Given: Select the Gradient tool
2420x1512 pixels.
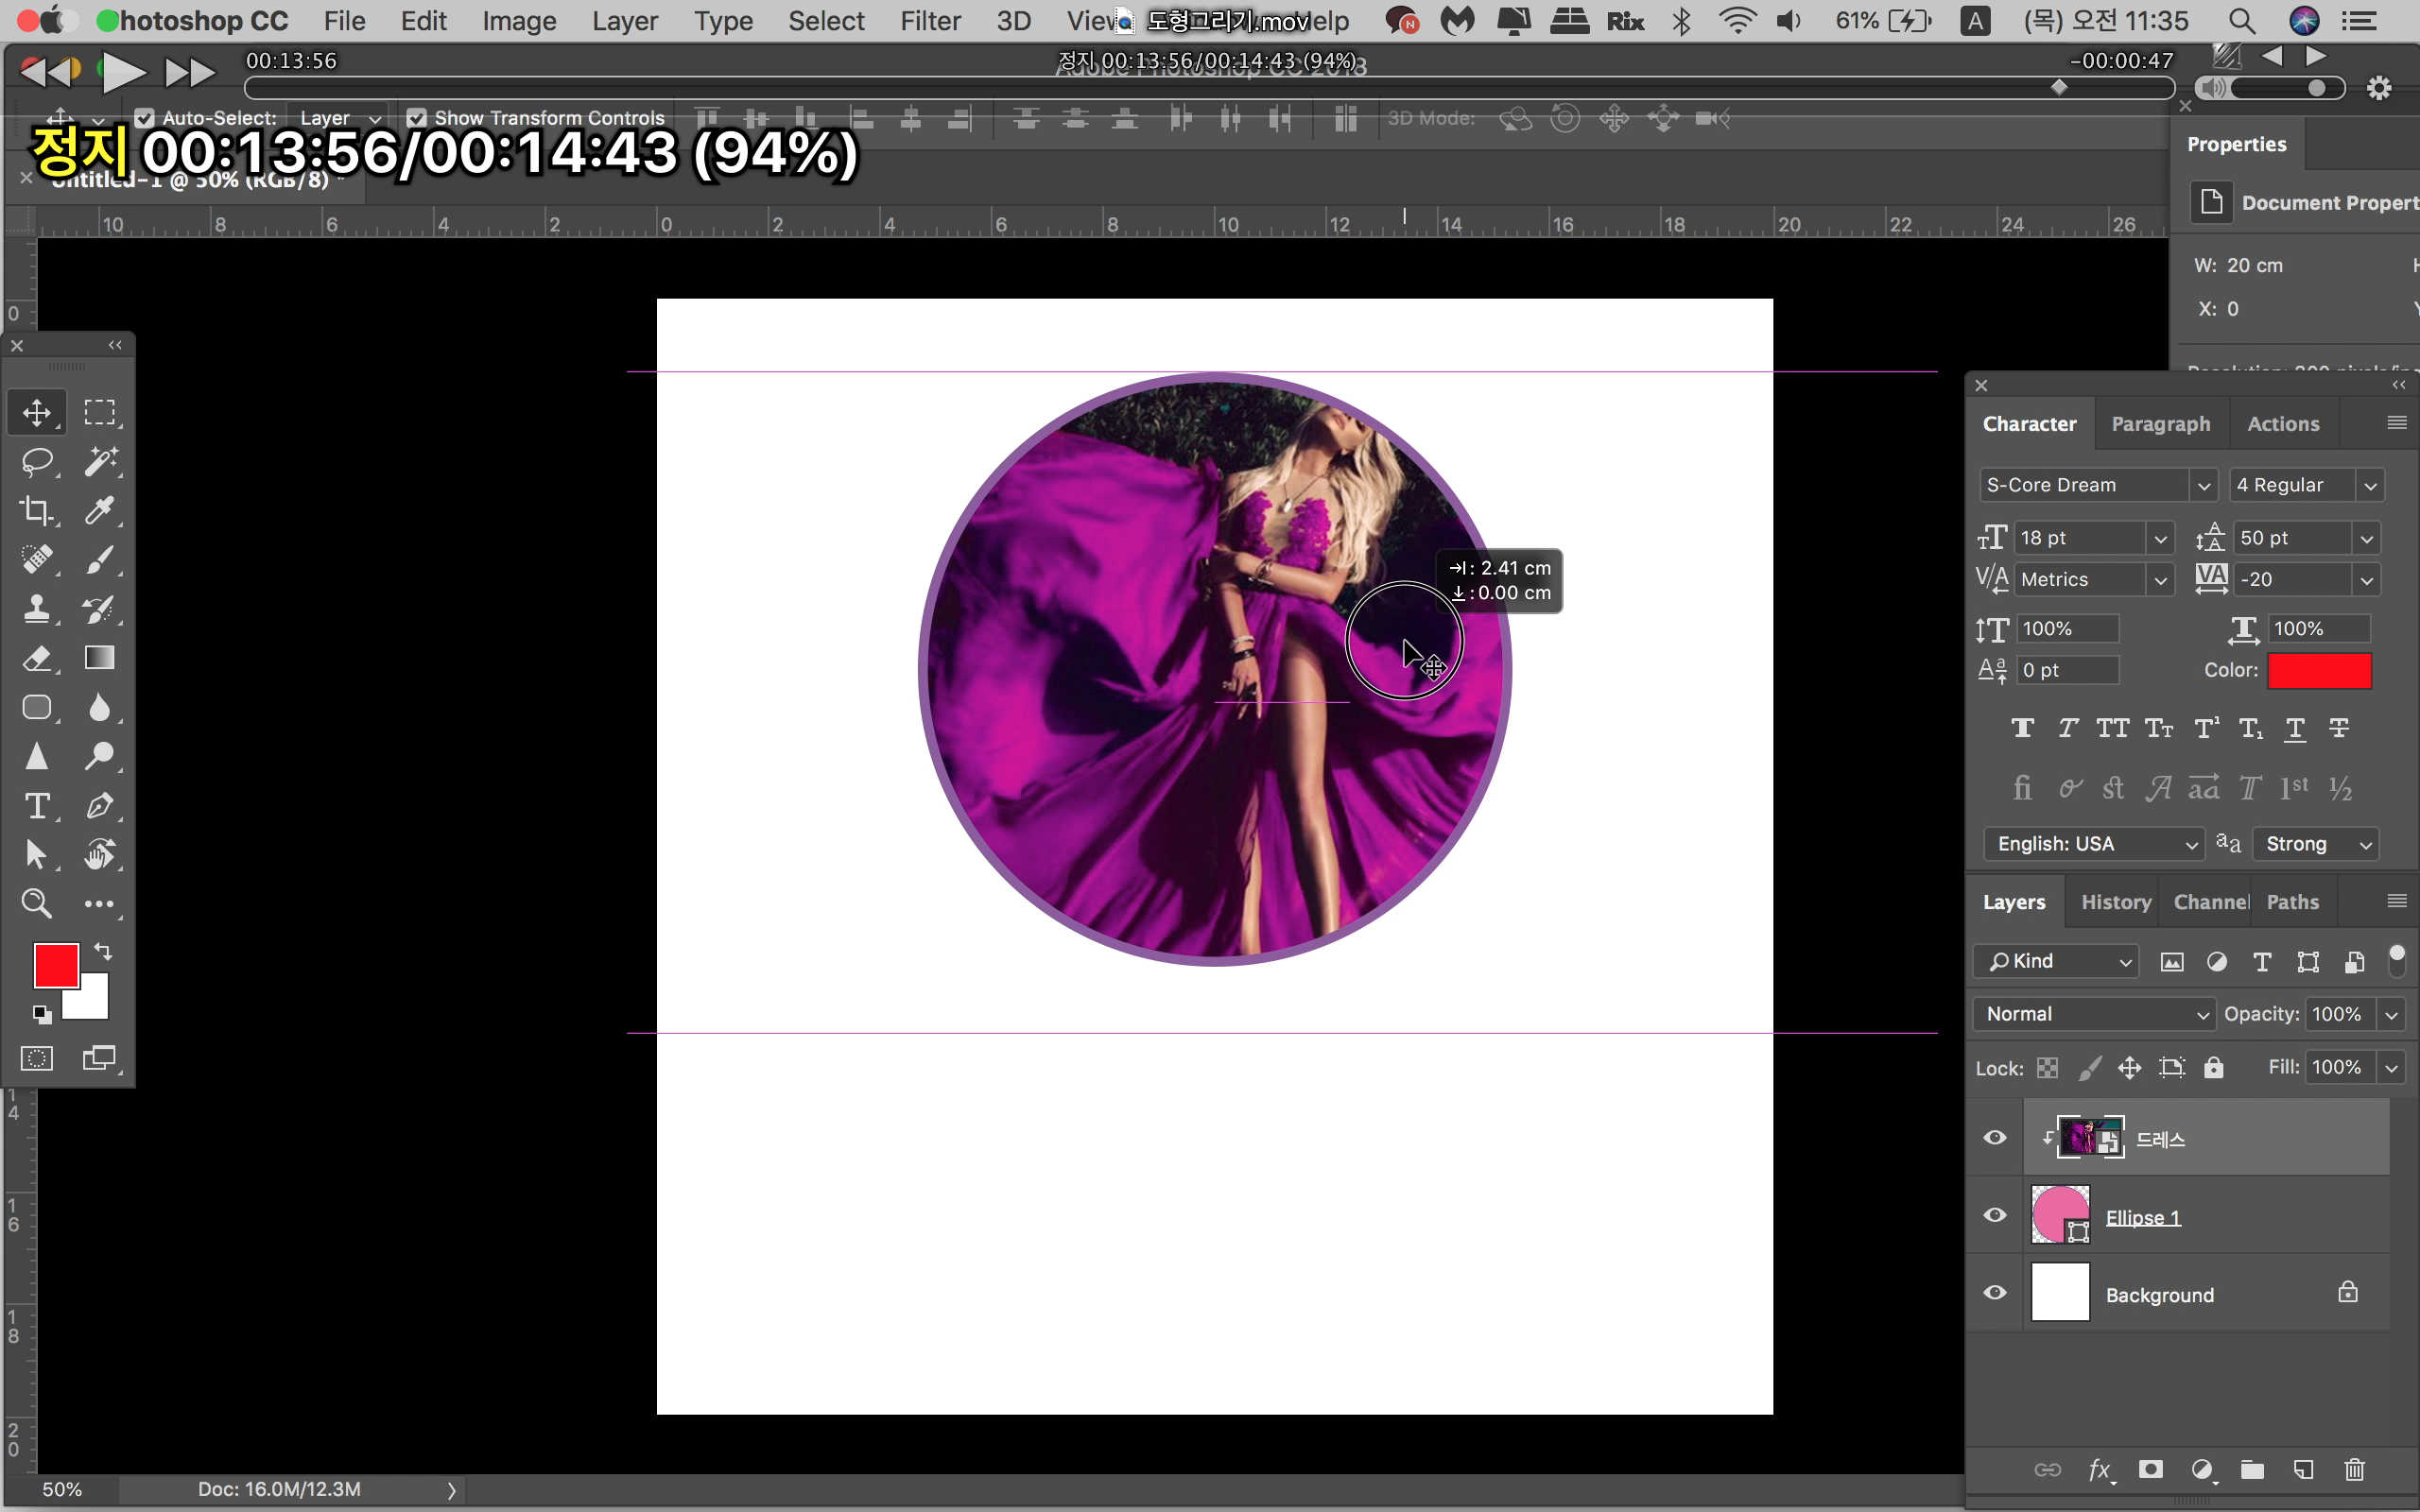Looking at the screenshot, I should [99, 658].
